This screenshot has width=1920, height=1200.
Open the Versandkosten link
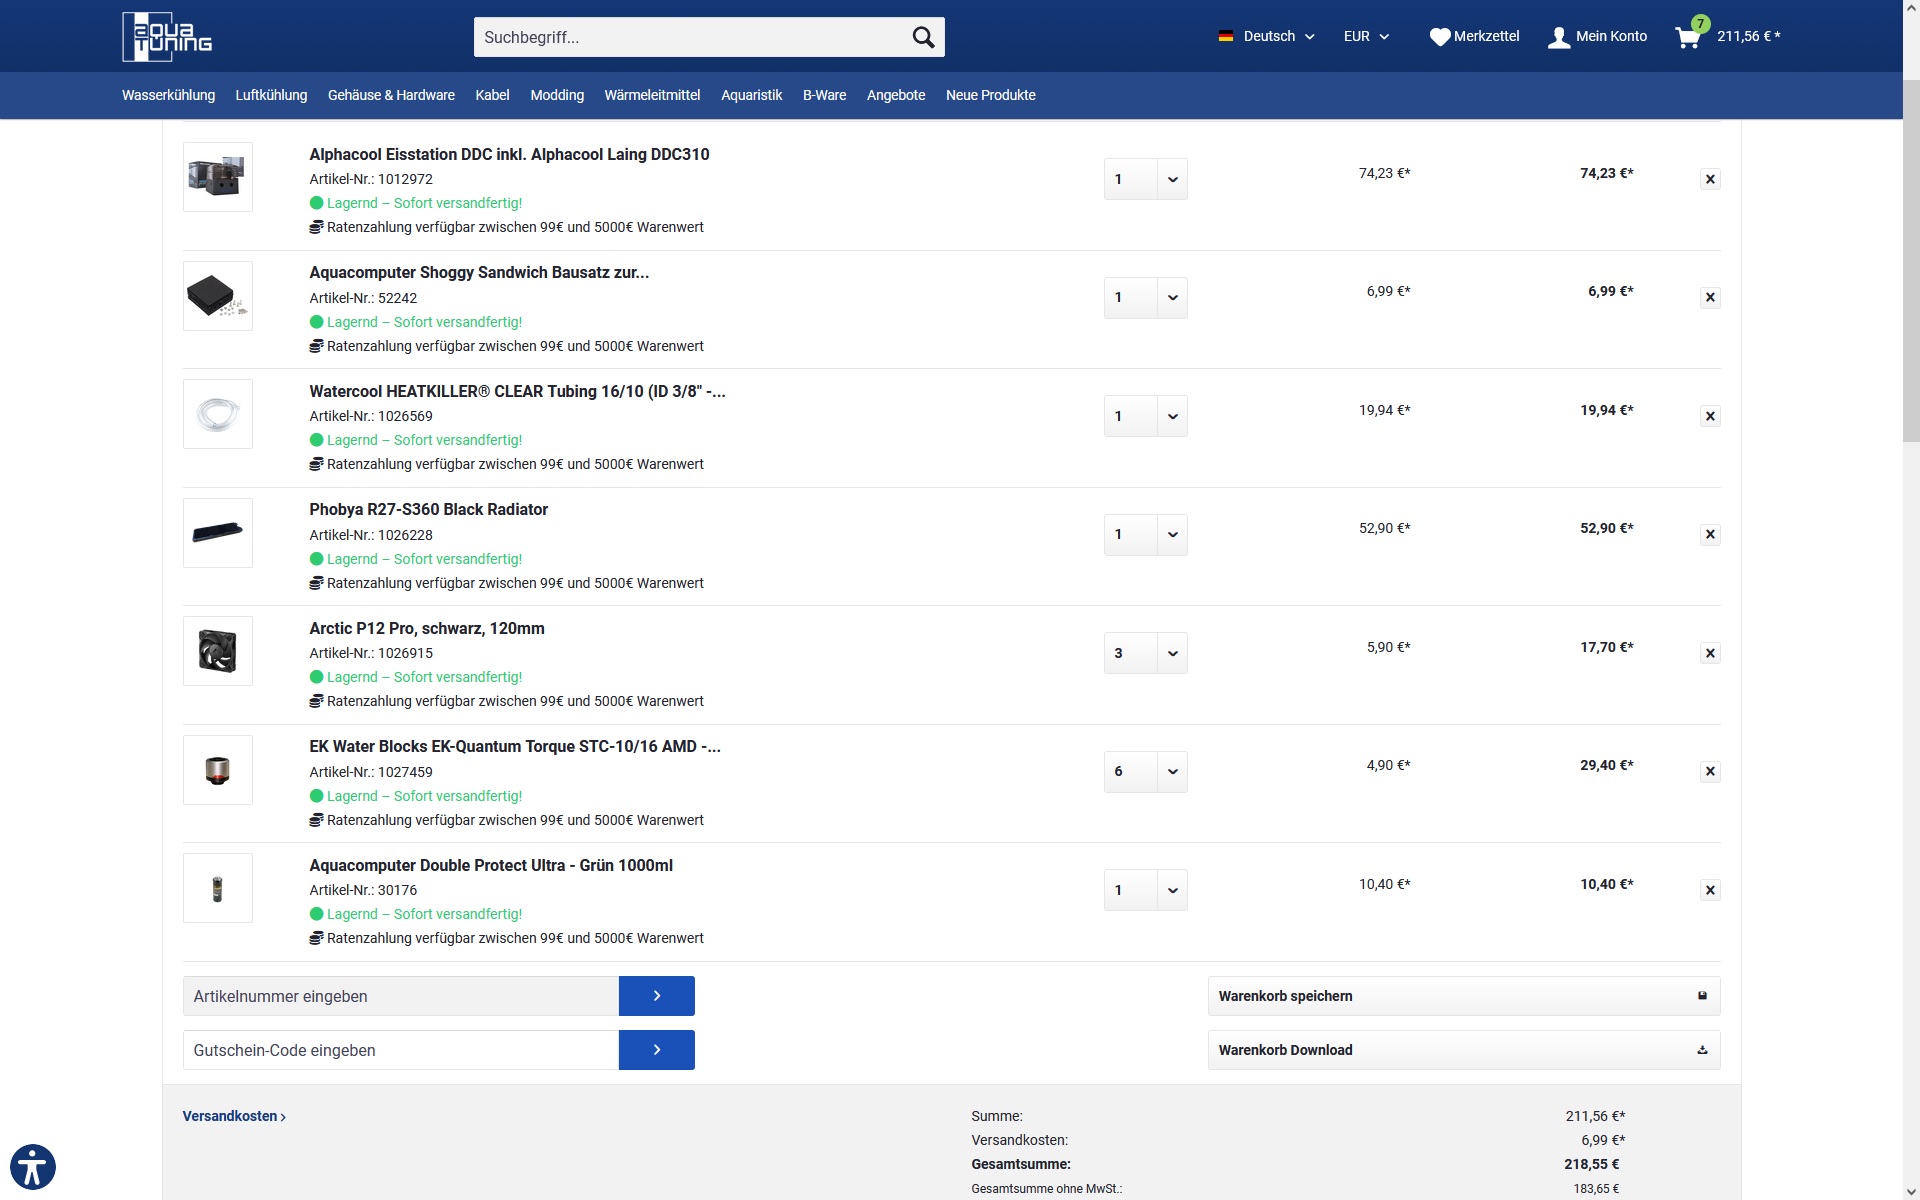234,1116
